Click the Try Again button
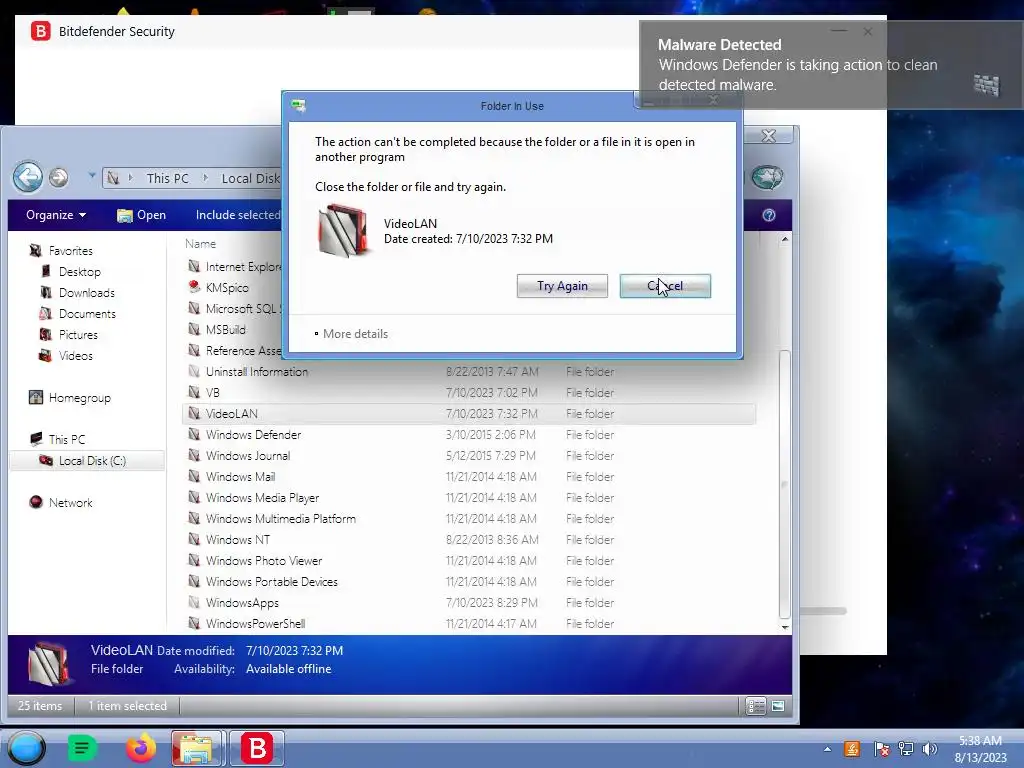Image resolution: width=1024 pixels, height=768 pixels. click(x=562, y=286)
